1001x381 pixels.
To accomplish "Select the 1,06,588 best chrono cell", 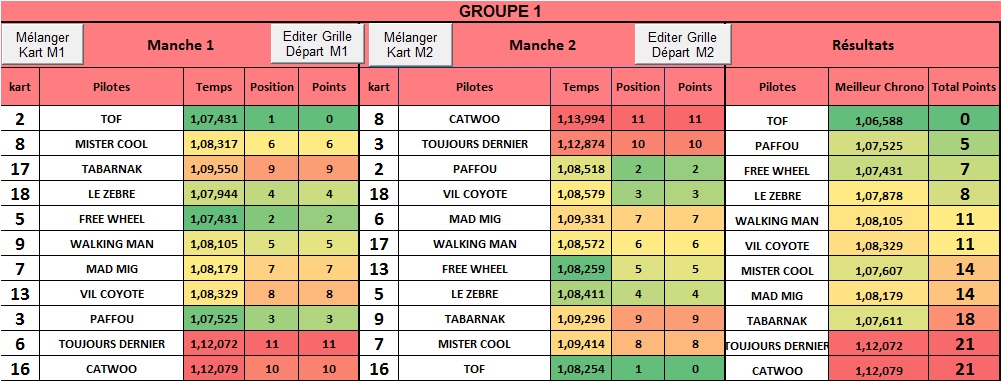I will tap(879, 120).
